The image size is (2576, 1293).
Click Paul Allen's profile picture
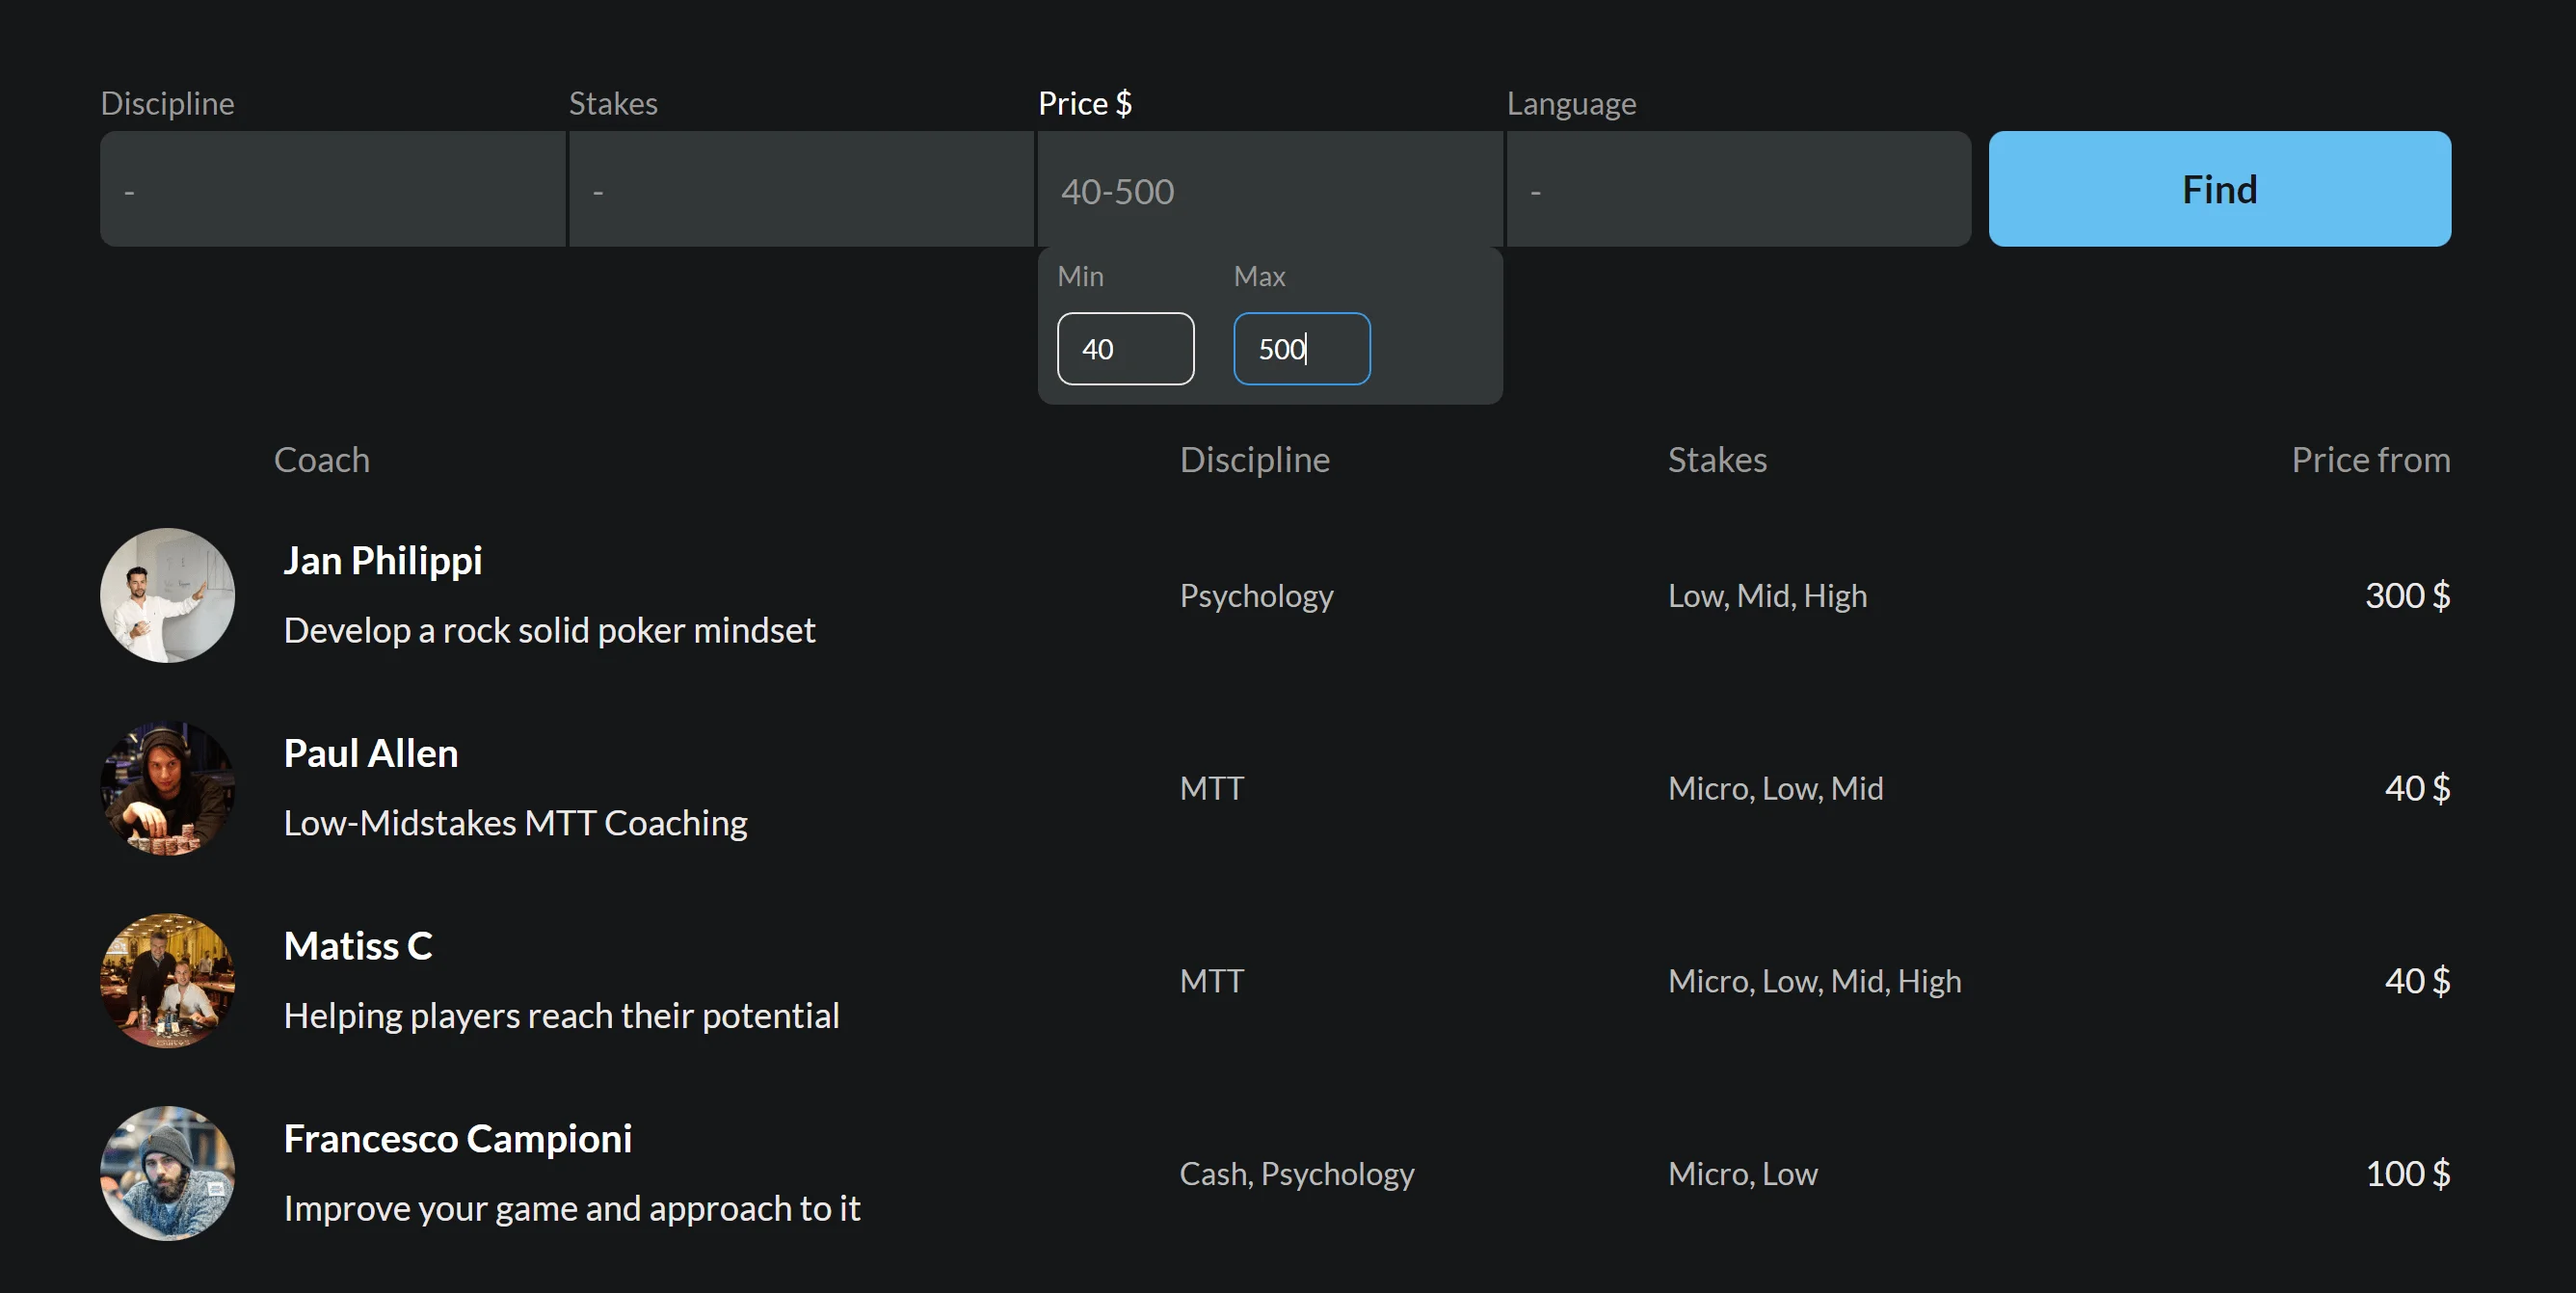tap(168, 788)
